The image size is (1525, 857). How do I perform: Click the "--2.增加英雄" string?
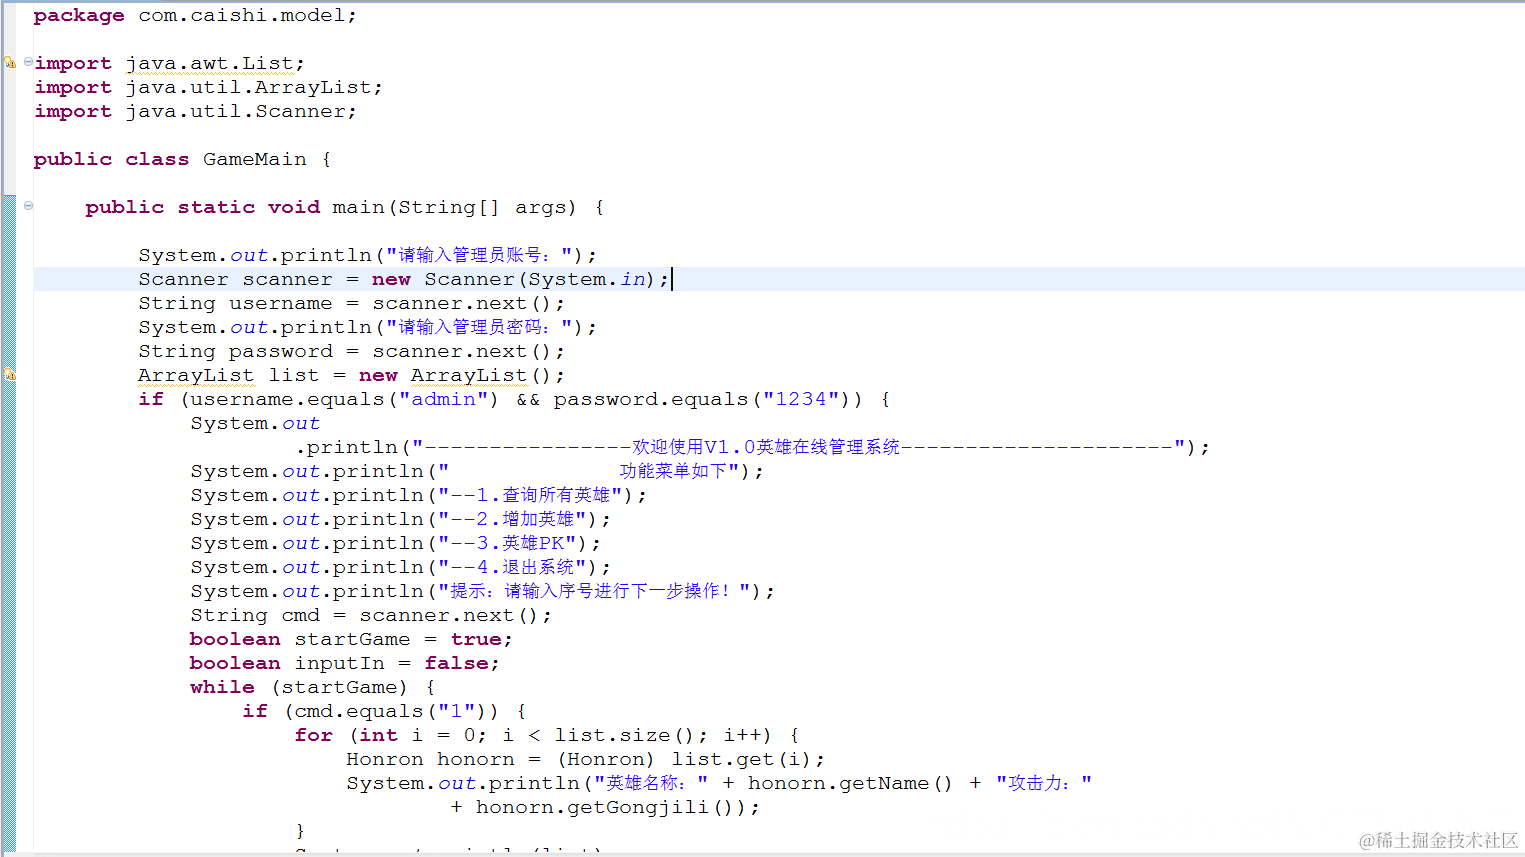point(512,520)
